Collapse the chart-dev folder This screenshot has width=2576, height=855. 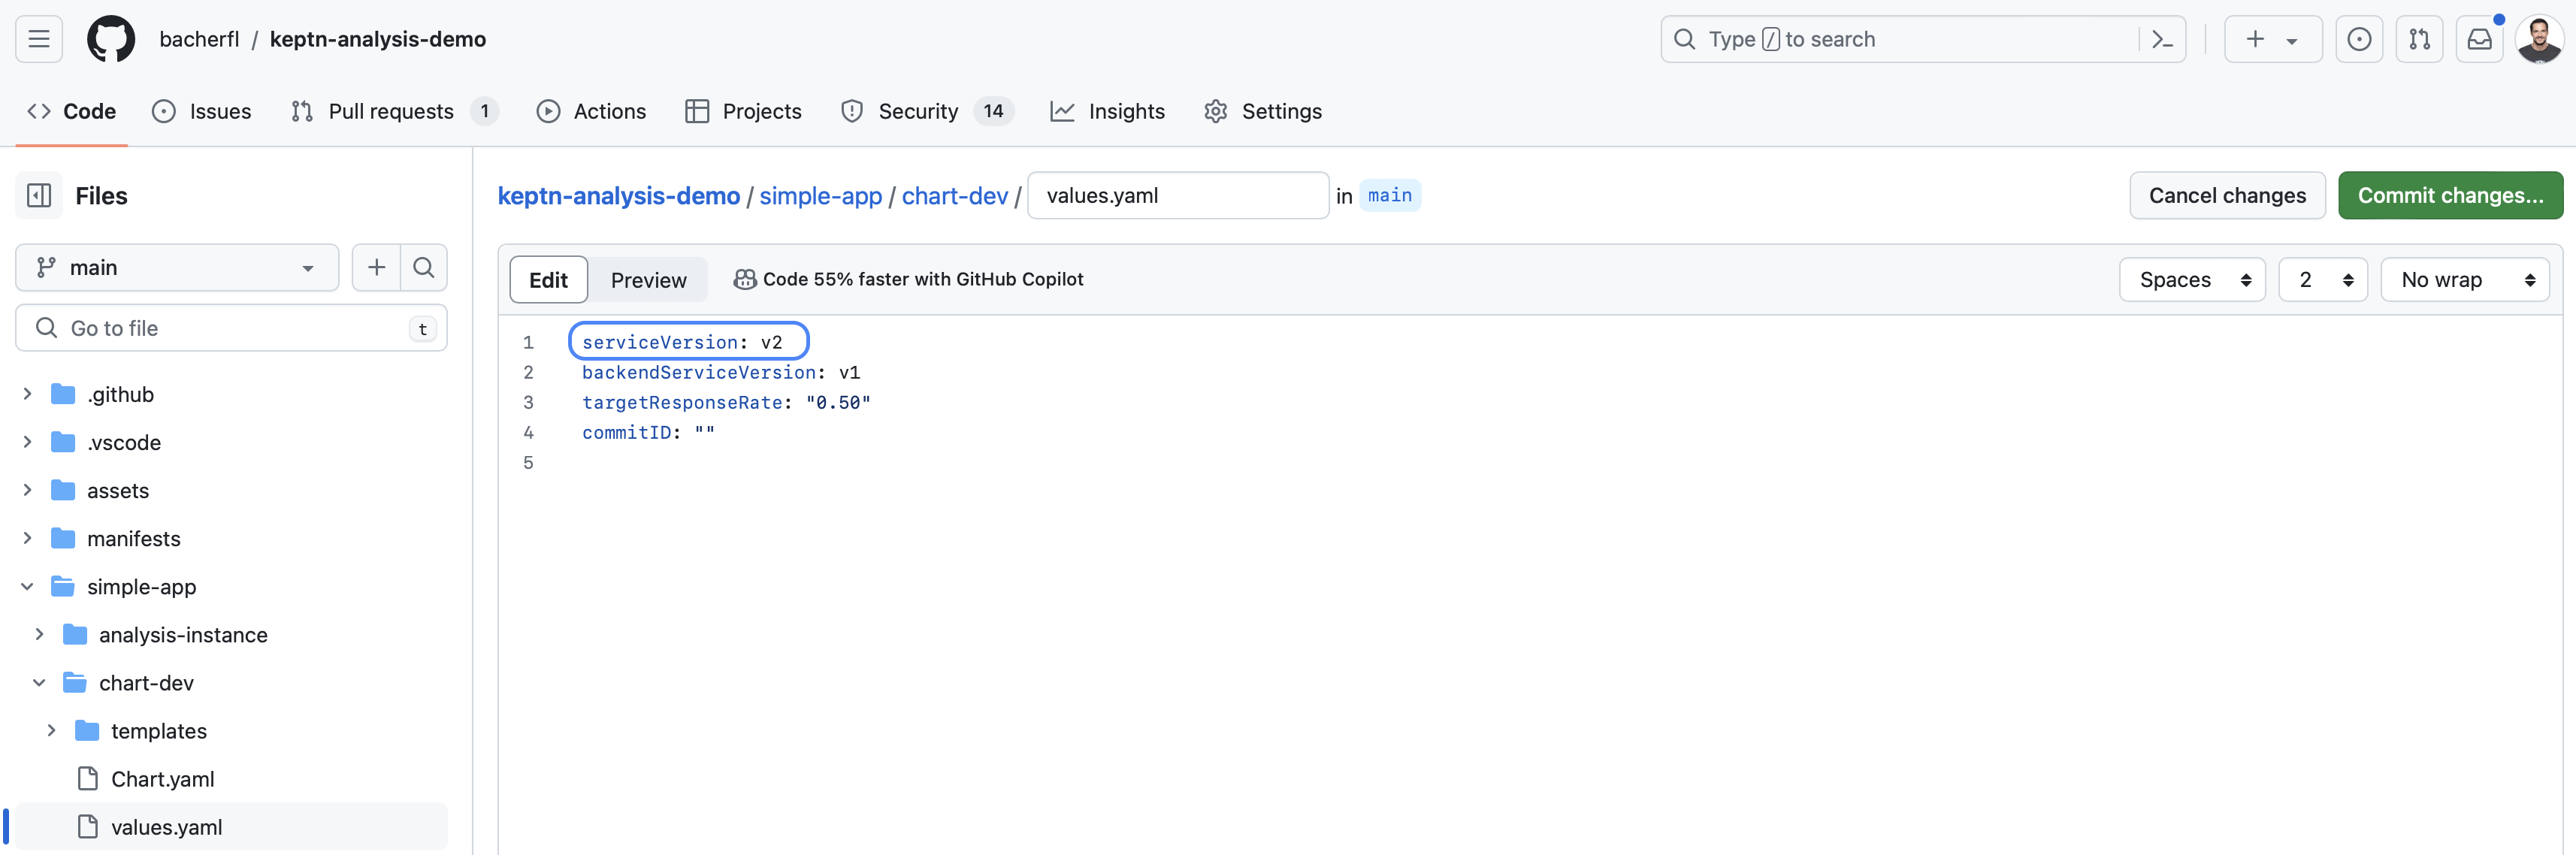39,683
